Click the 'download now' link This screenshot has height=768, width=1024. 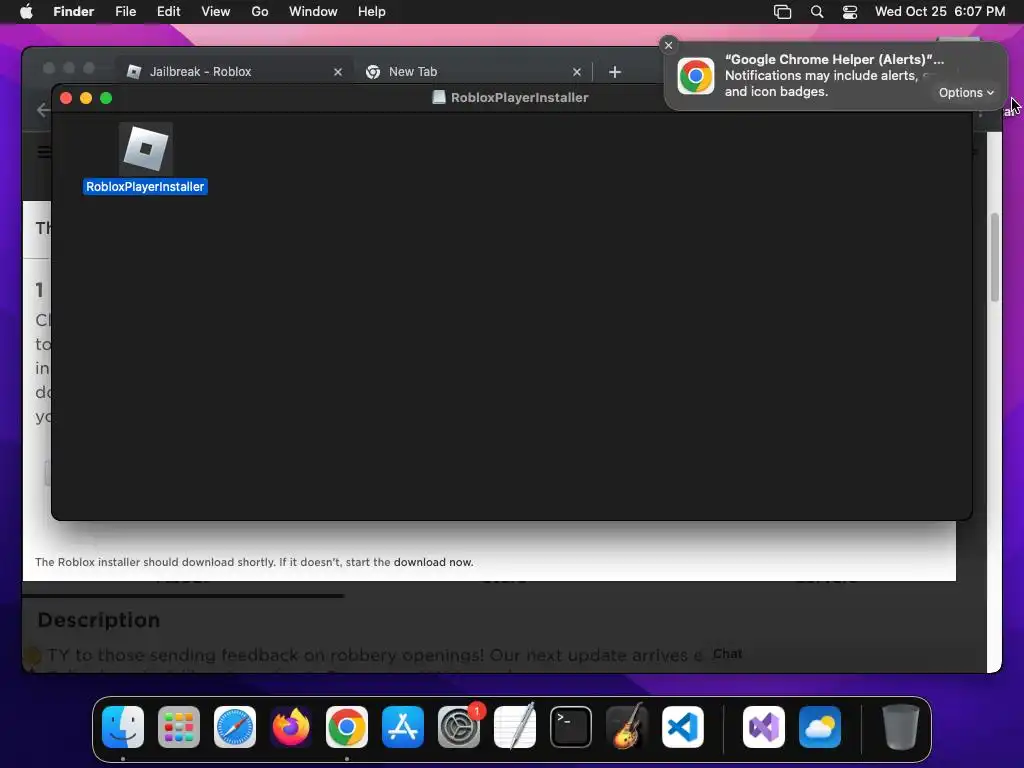433,562
